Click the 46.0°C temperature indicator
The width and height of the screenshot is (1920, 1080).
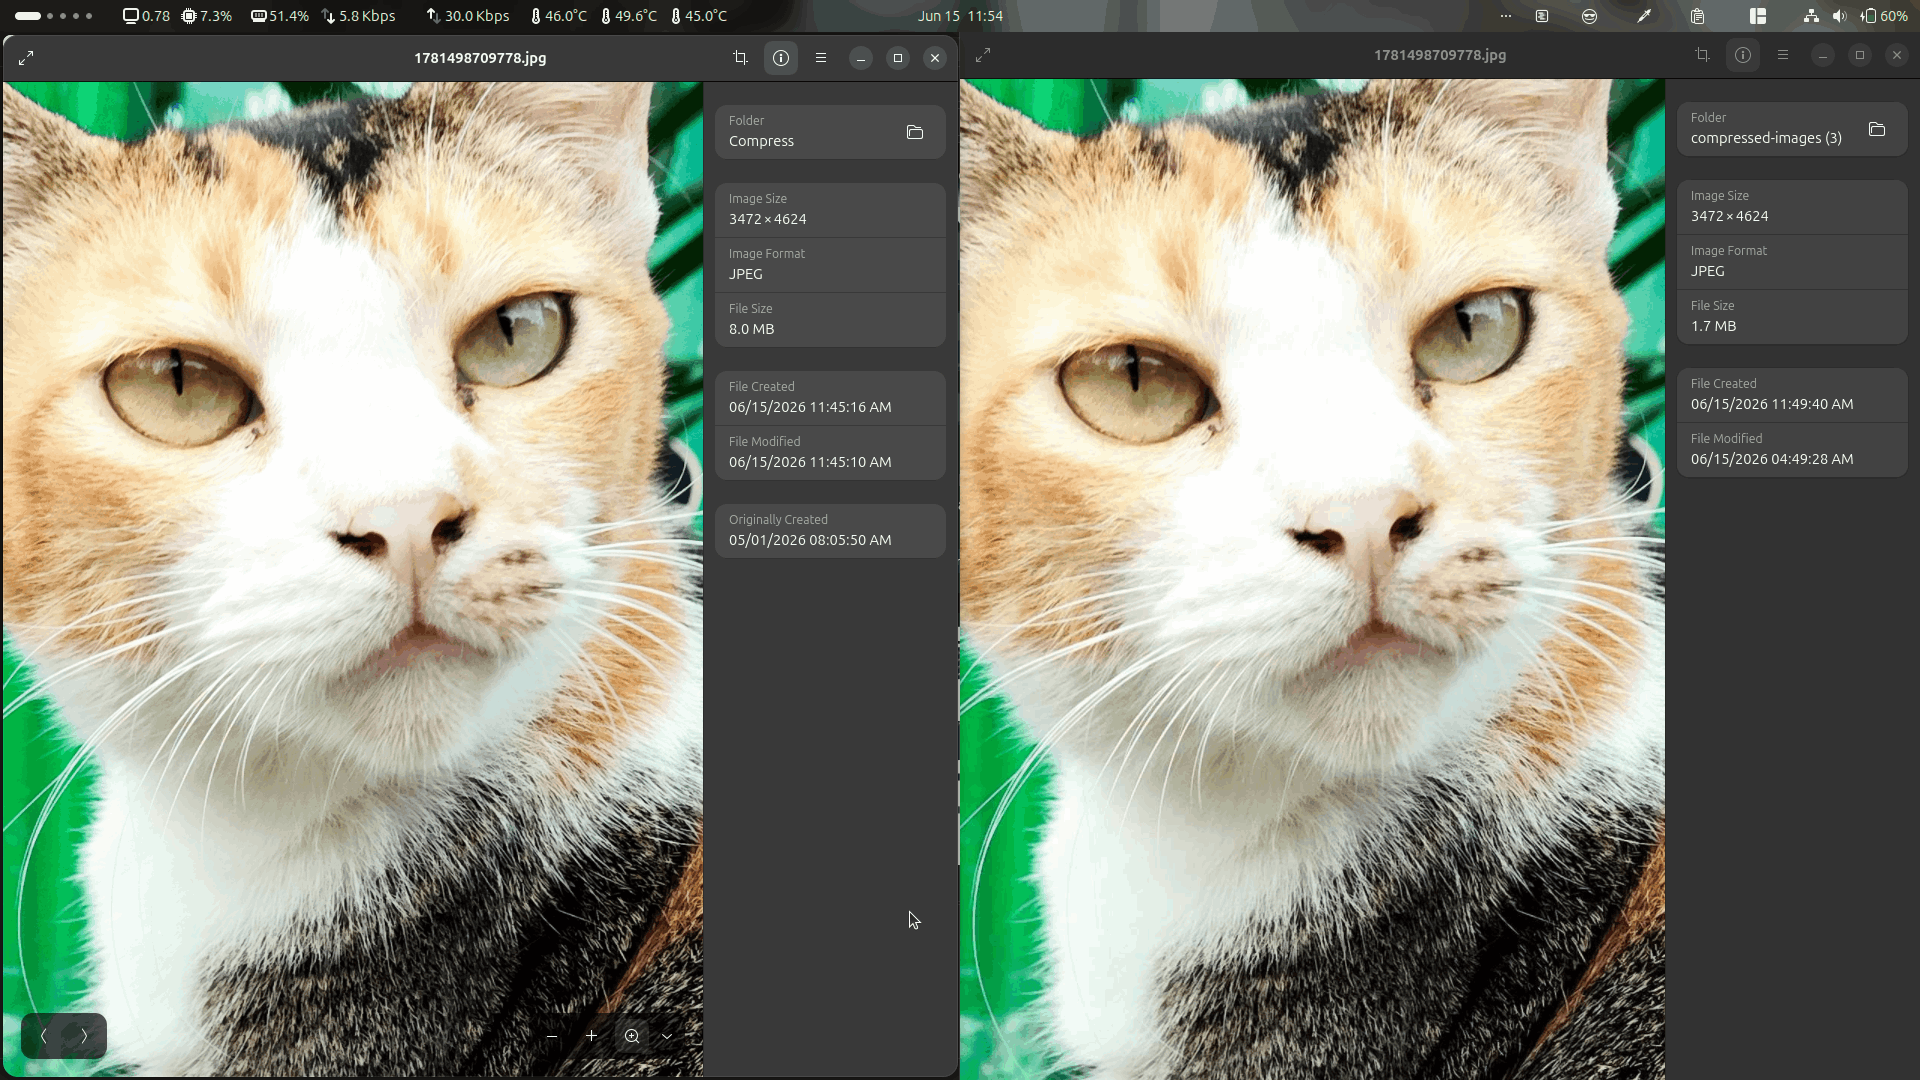pyautogui.click(x=559, y=16)
